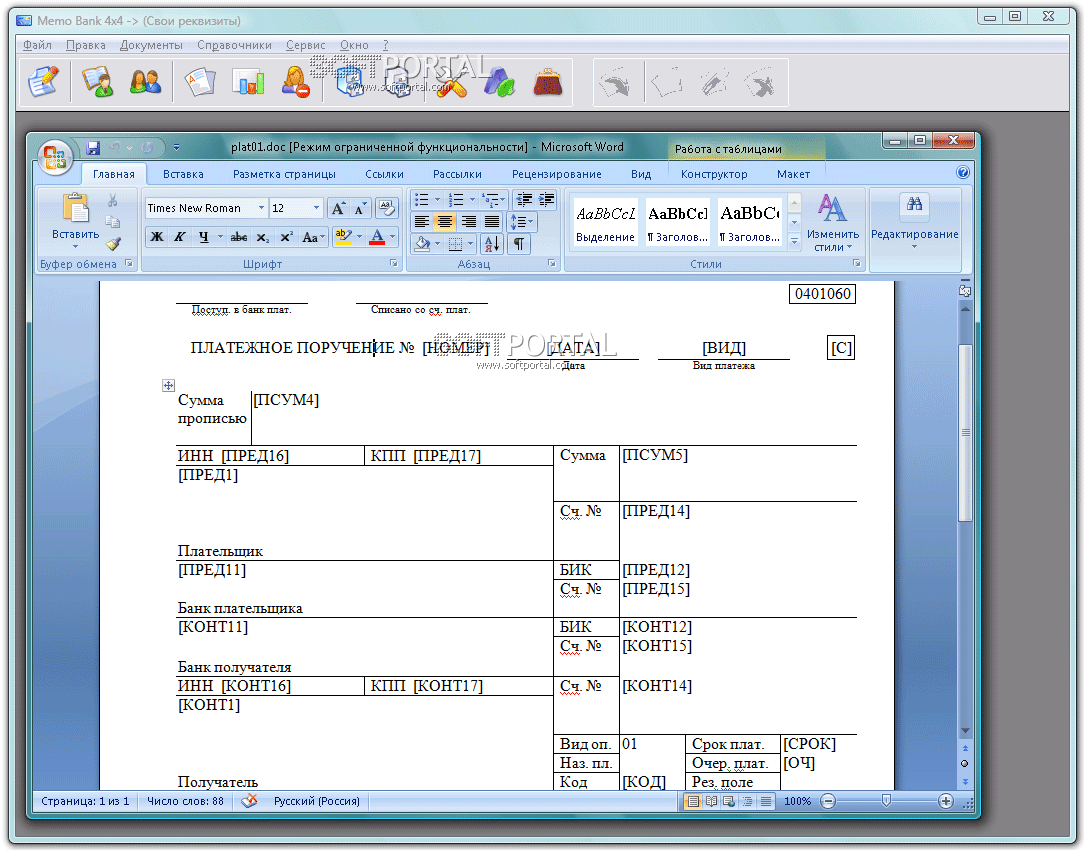Decrease font size with the shrink font icon
This screenshot has width=1084, height=850.
(360, 208)
